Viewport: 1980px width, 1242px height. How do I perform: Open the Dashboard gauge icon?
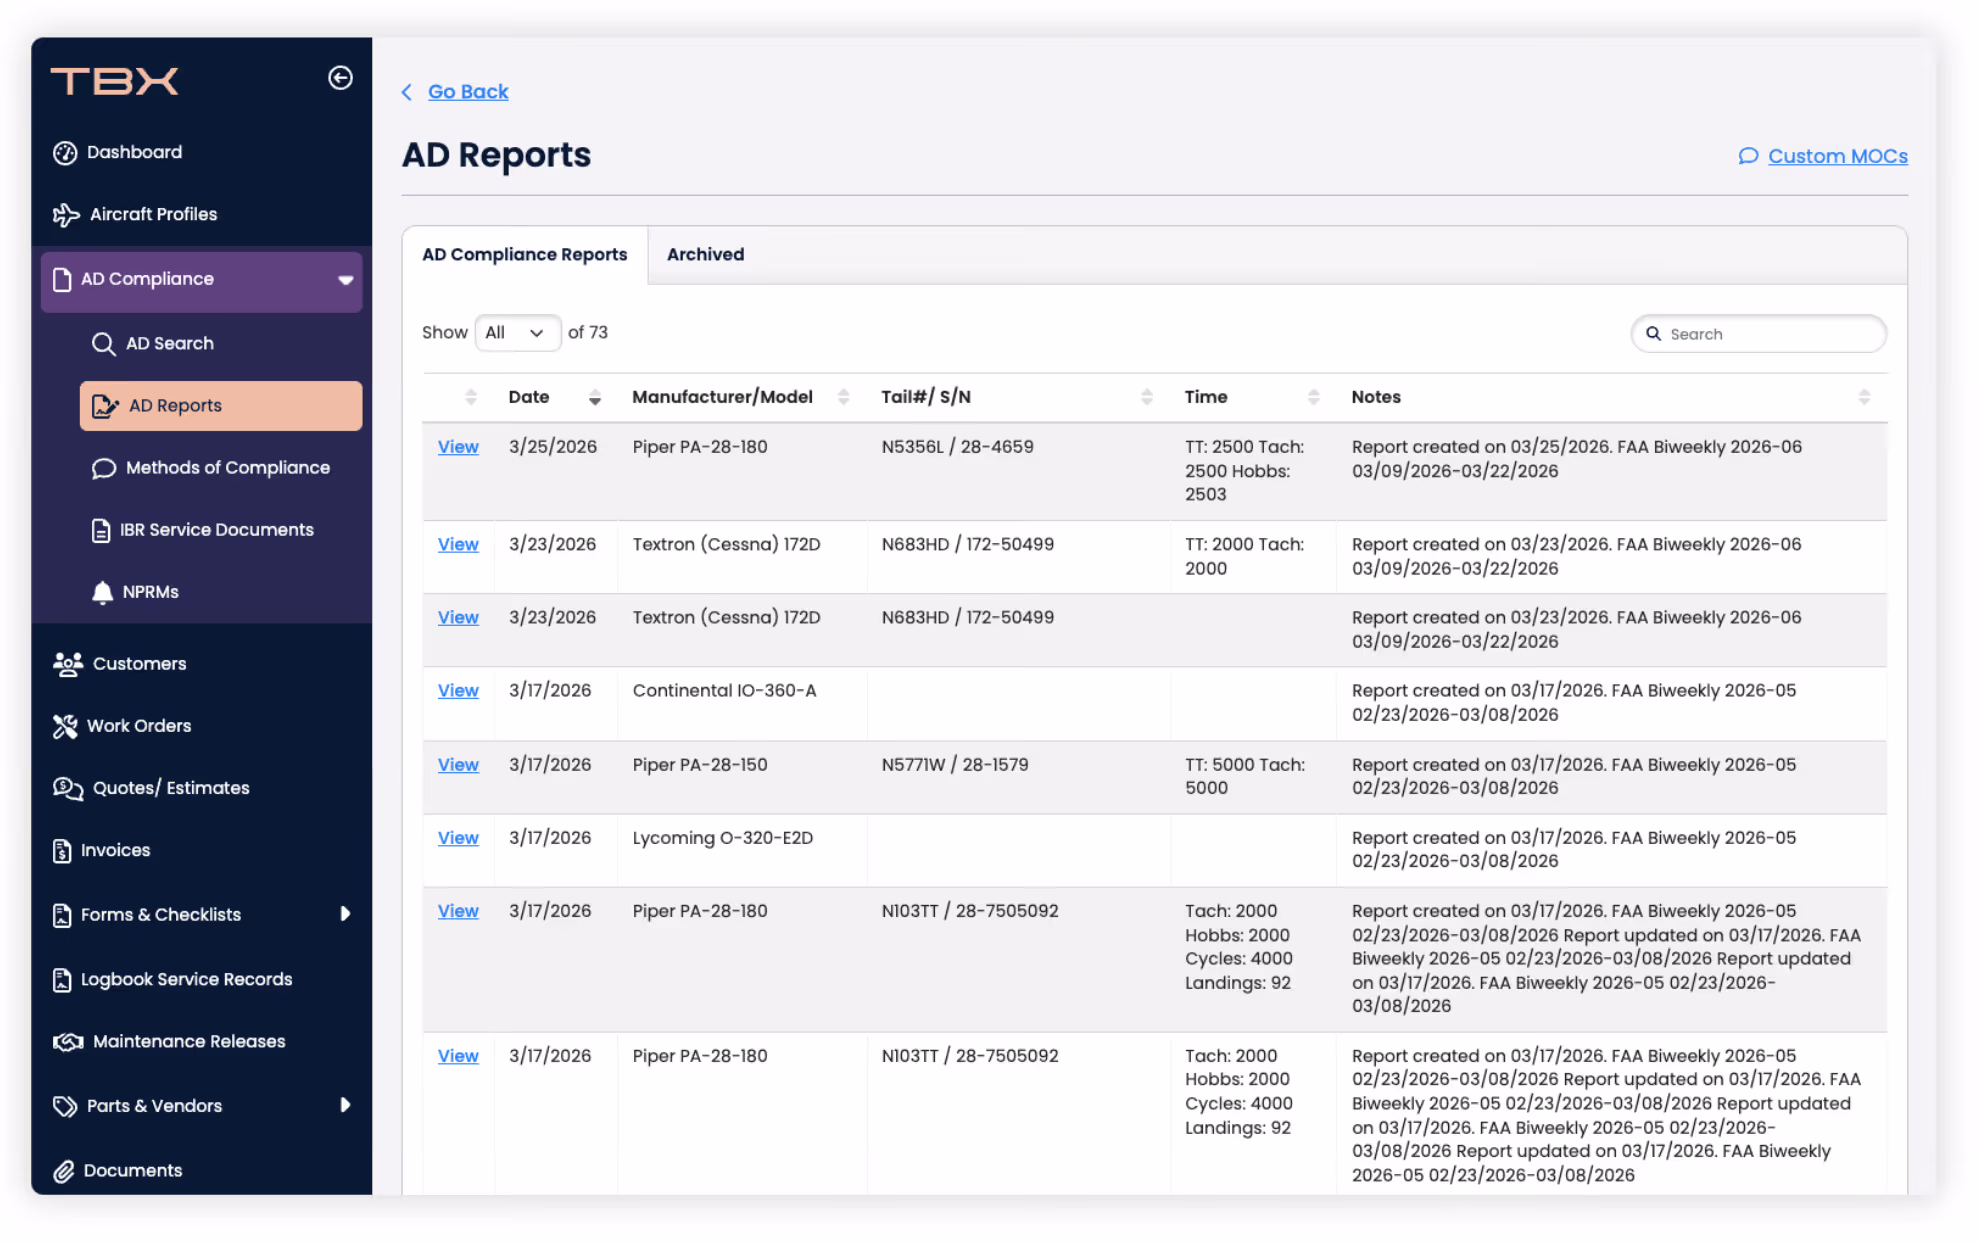pos(65,153)
